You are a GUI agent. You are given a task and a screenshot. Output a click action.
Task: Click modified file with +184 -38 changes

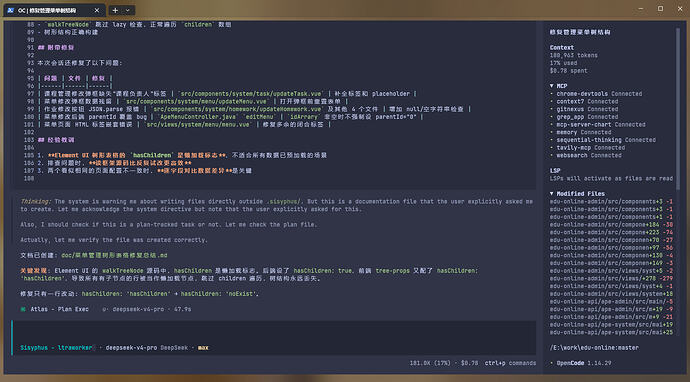(611, 224)
